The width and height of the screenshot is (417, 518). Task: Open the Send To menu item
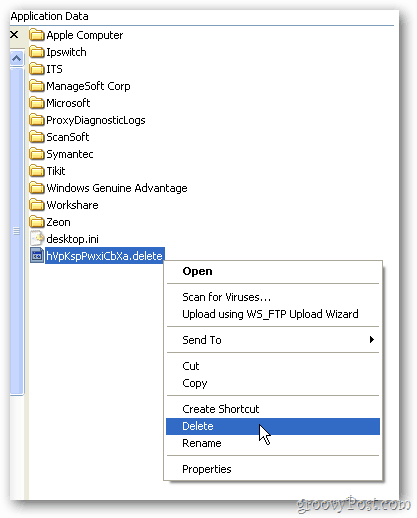point(273,340)
